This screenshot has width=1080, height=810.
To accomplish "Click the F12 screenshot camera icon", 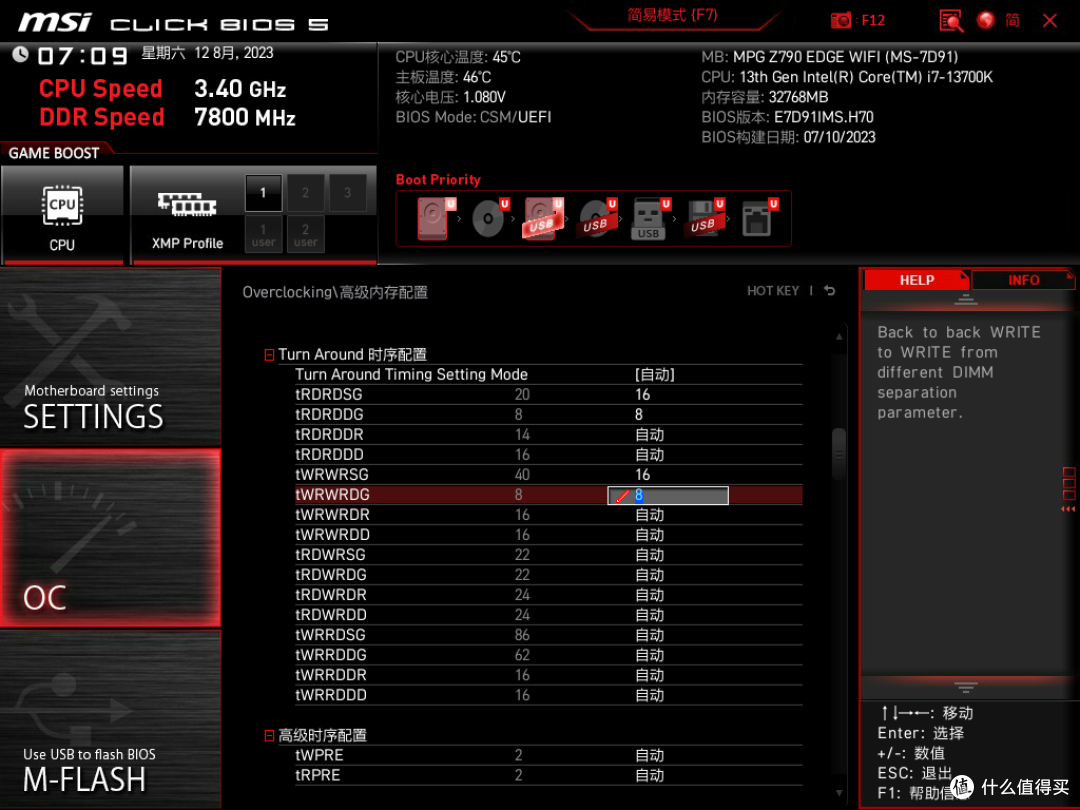I will [x=840, y=20].
